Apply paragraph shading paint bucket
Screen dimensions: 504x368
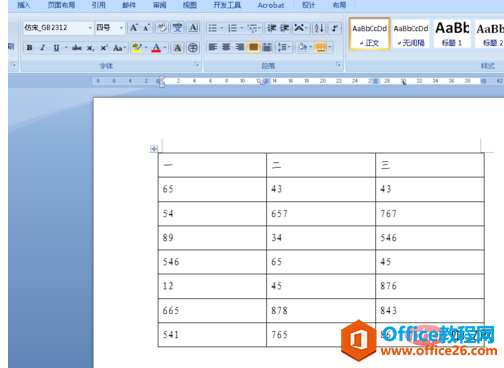tap(302, 47)
